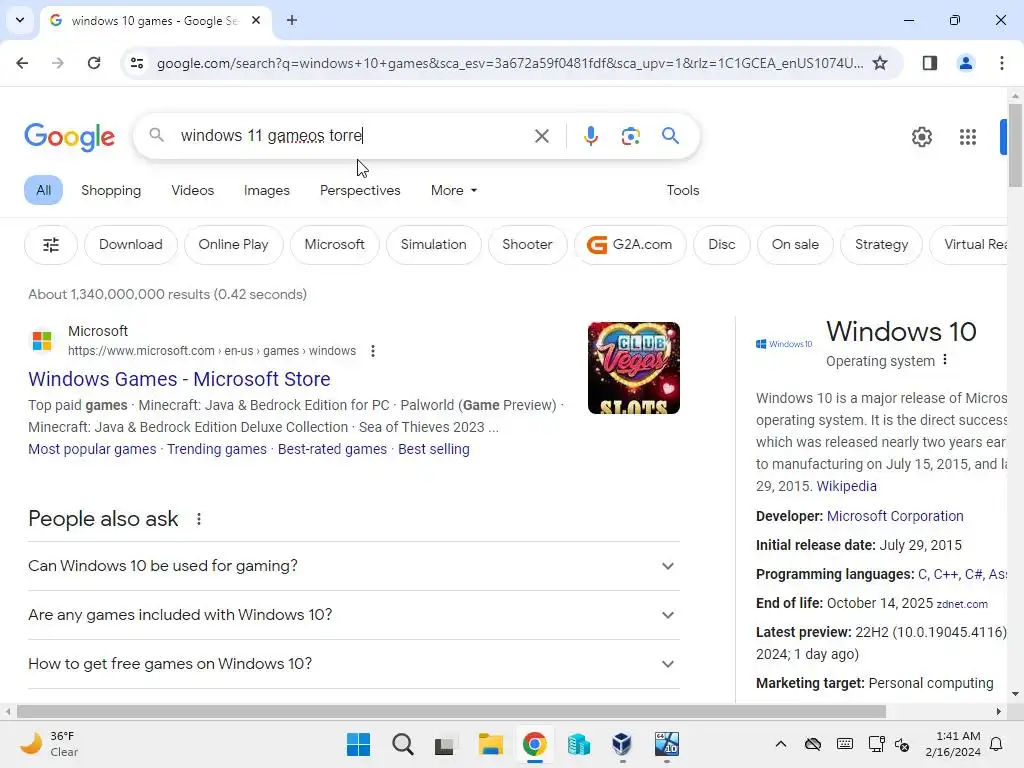This screenshot has height=768, width=1024.
Task: Open Best-rated games sitelink
Action: (332, 449)
